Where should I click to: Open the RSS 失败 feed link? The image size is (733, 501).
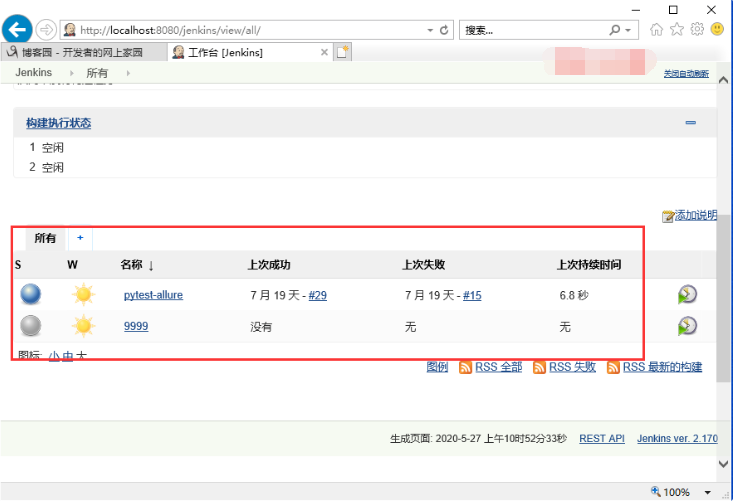click(572, 367)
